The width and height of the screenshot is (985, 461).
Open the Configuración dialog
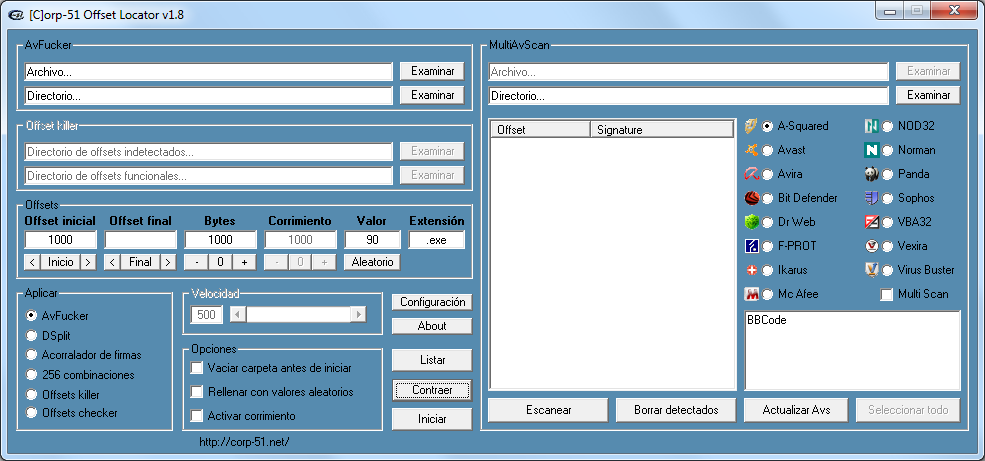click(432, 302)
